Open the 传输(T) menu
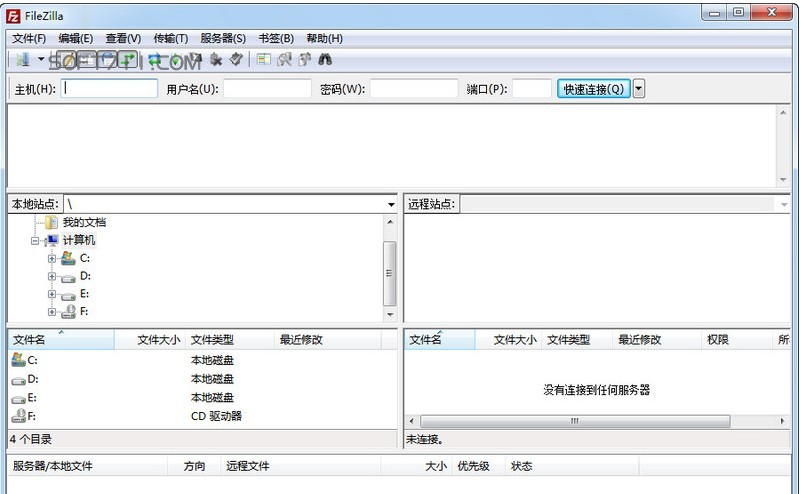Screen dimensions: 803x494 click(x=171, y=38)
